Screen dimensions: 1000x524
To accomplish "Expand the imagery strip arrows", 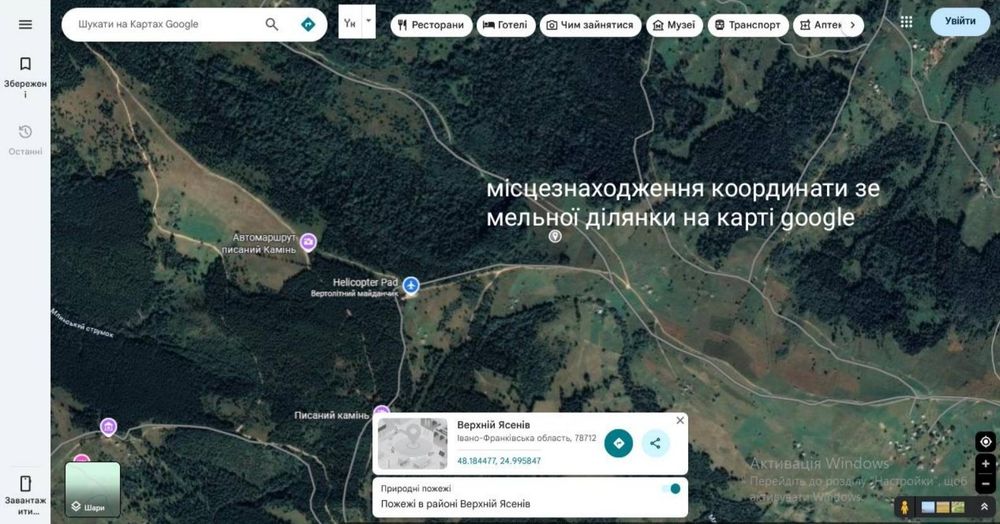I will click(x=984, y=507).
